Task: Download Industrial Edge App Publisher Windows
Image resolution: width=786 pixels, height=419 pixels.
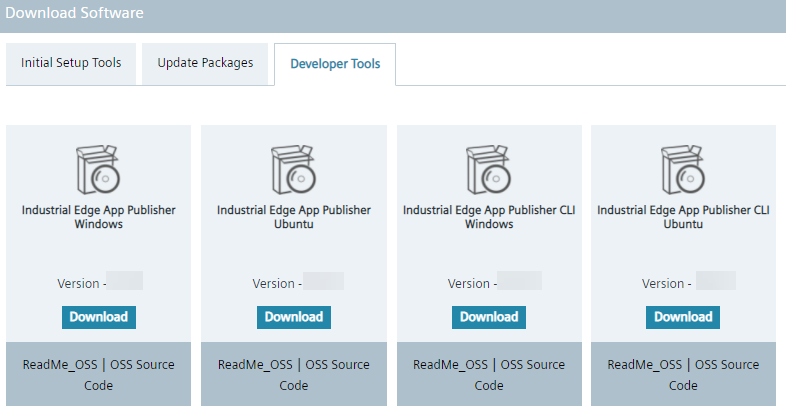Action: coord(98,317)
